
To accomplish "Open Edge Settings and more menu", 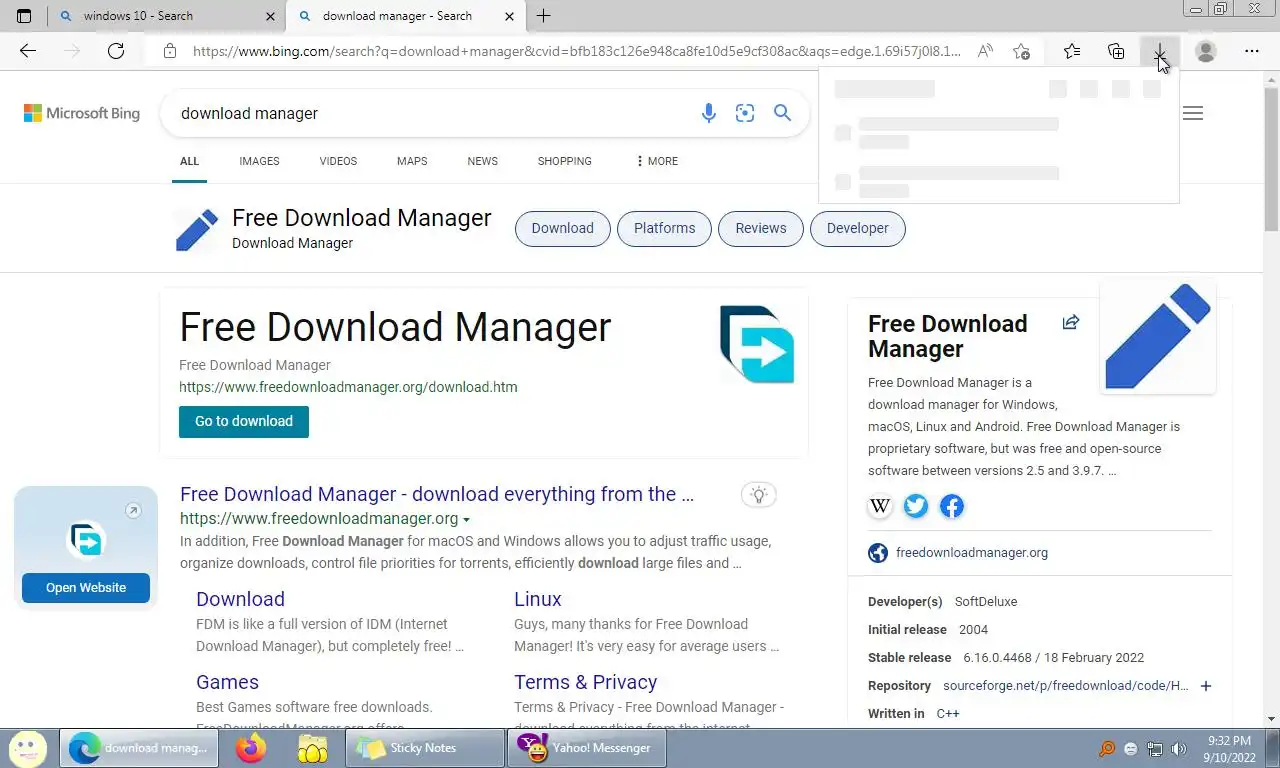I will click(x=1252, y=51).
